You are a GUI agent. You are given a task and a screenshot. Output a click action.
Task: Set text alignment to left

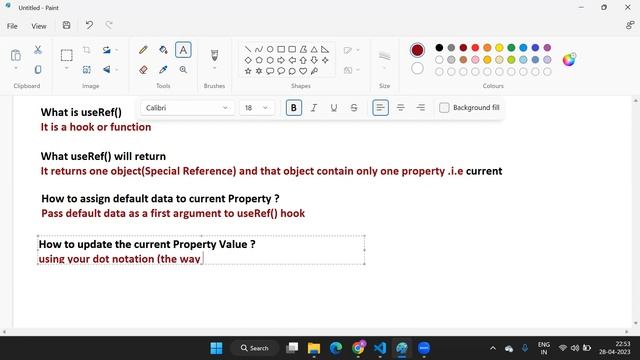tap(380, 108)
